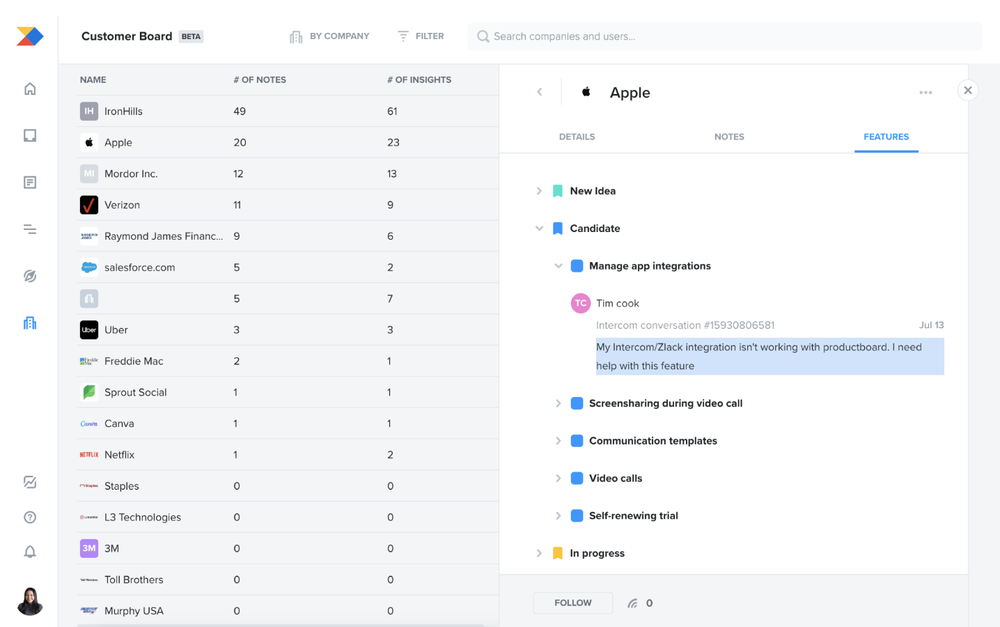
Task: Click the Sprout Social leaf logo
Action: tap(89, 392)
